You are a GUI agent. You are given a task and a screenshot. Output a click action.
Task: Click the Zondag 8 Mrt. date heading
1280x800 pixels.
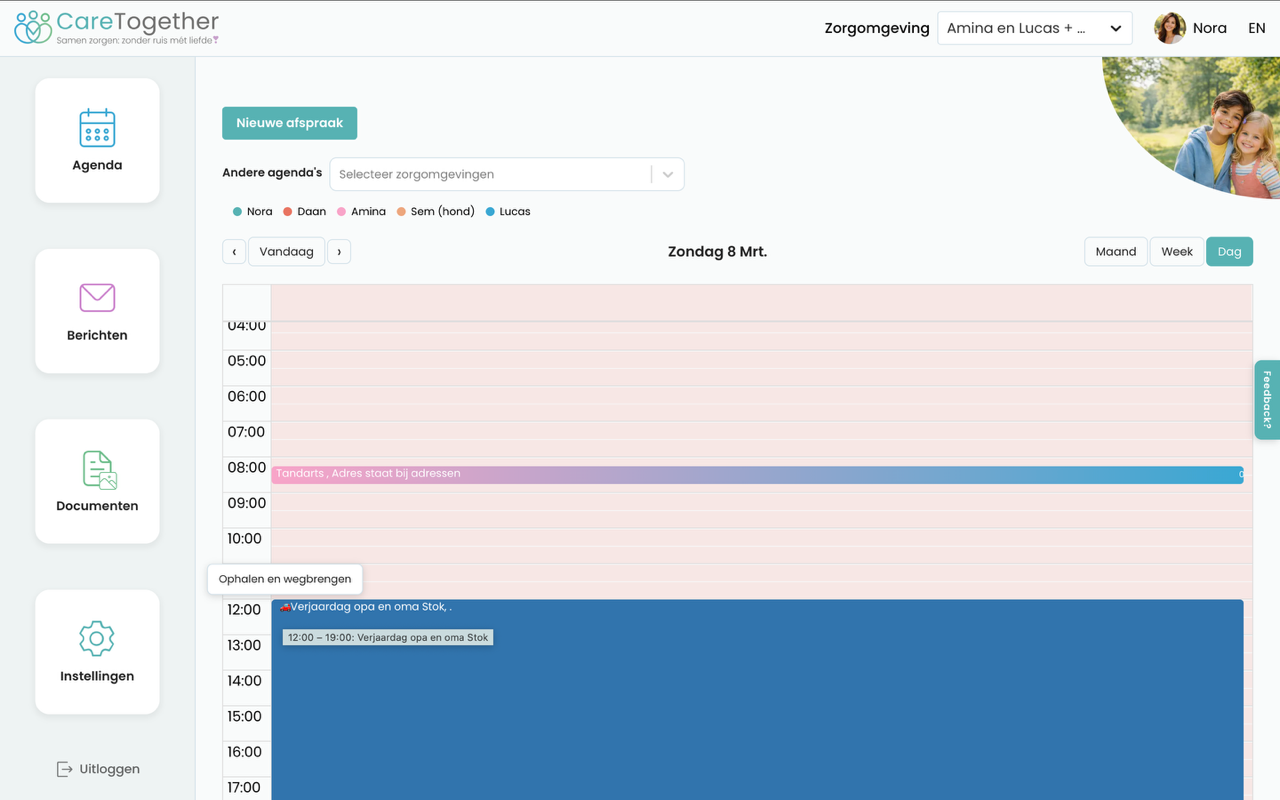(717, 252)
